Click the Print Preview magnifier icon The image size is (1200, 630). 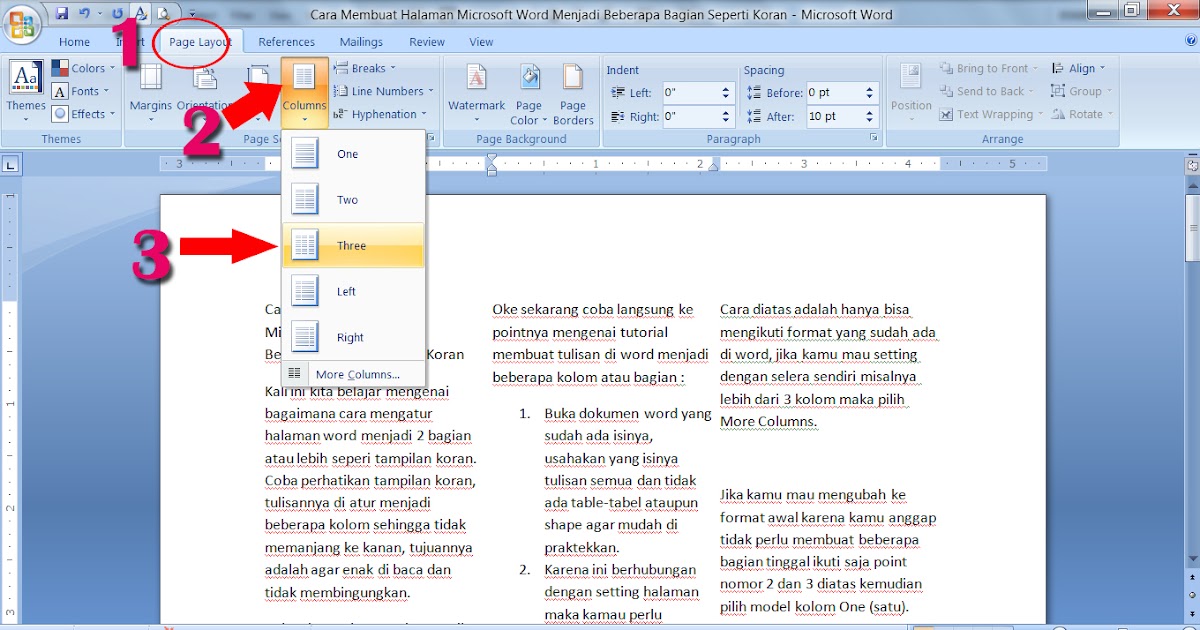coord(162,14)
